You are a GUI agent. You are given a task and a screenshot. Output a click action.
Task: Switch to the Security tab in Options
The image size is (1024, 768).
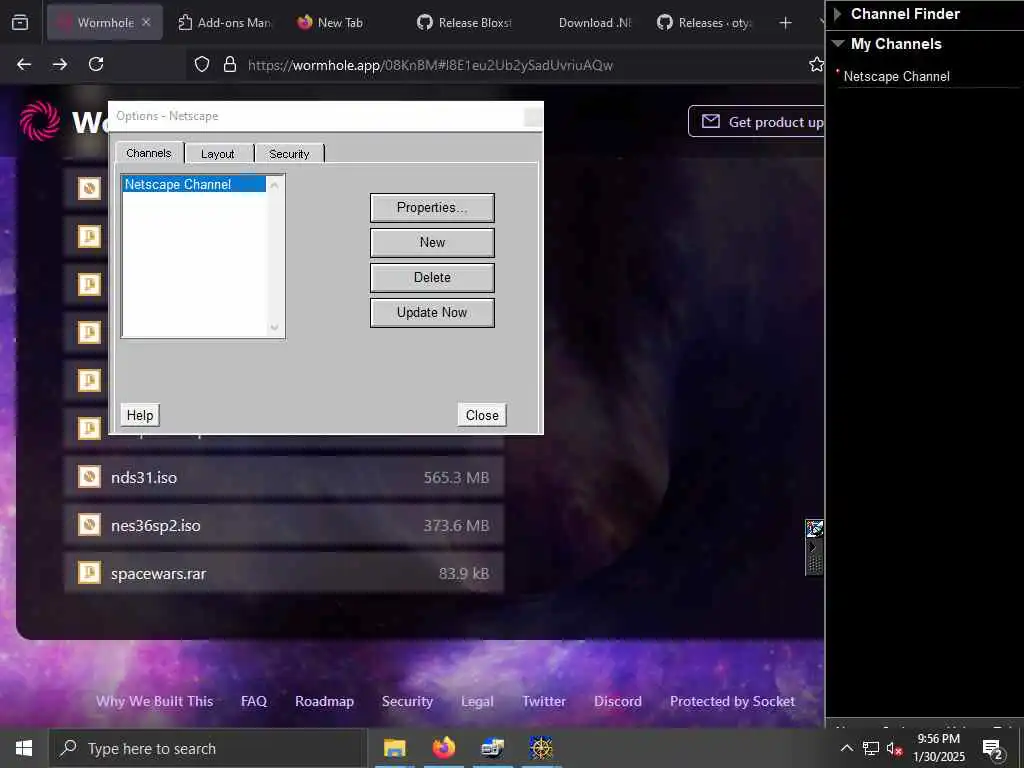pos(289,153)
